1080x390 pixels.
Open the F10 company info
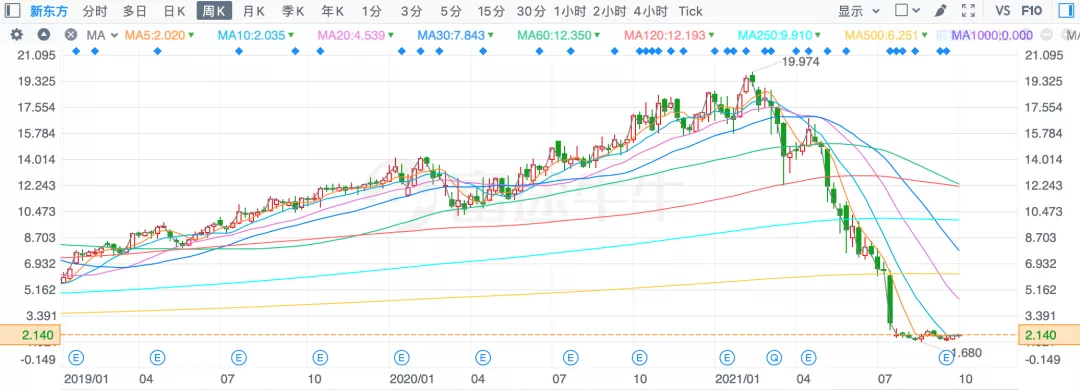point(1031,11)
